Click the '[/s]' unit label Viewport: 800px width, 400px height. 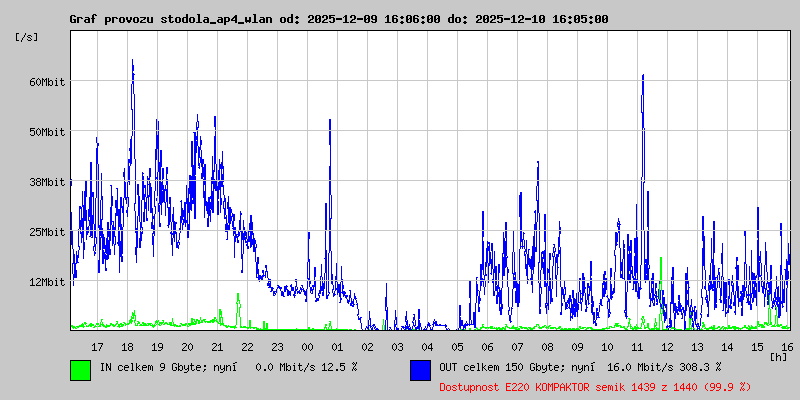(x=27, y=37)
